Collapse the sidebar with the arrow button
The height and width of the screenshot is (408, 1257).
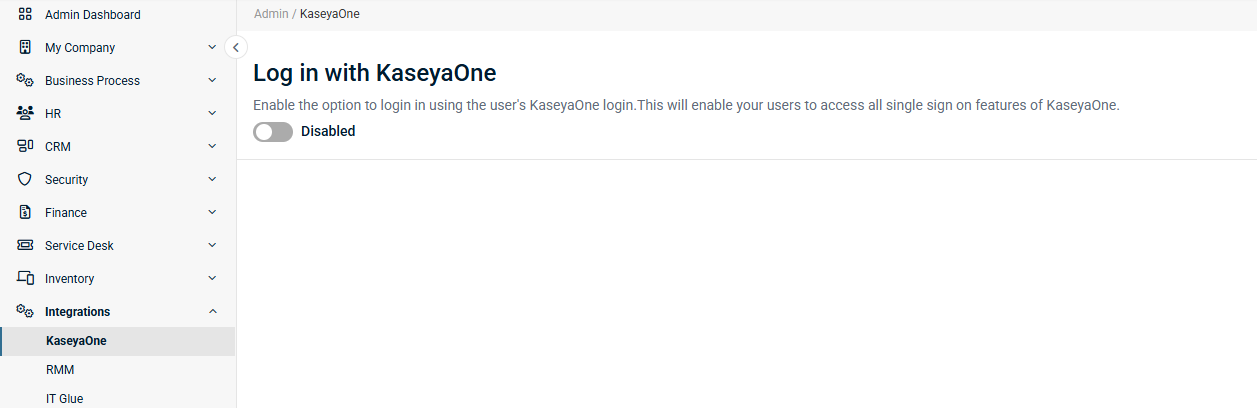236,47
